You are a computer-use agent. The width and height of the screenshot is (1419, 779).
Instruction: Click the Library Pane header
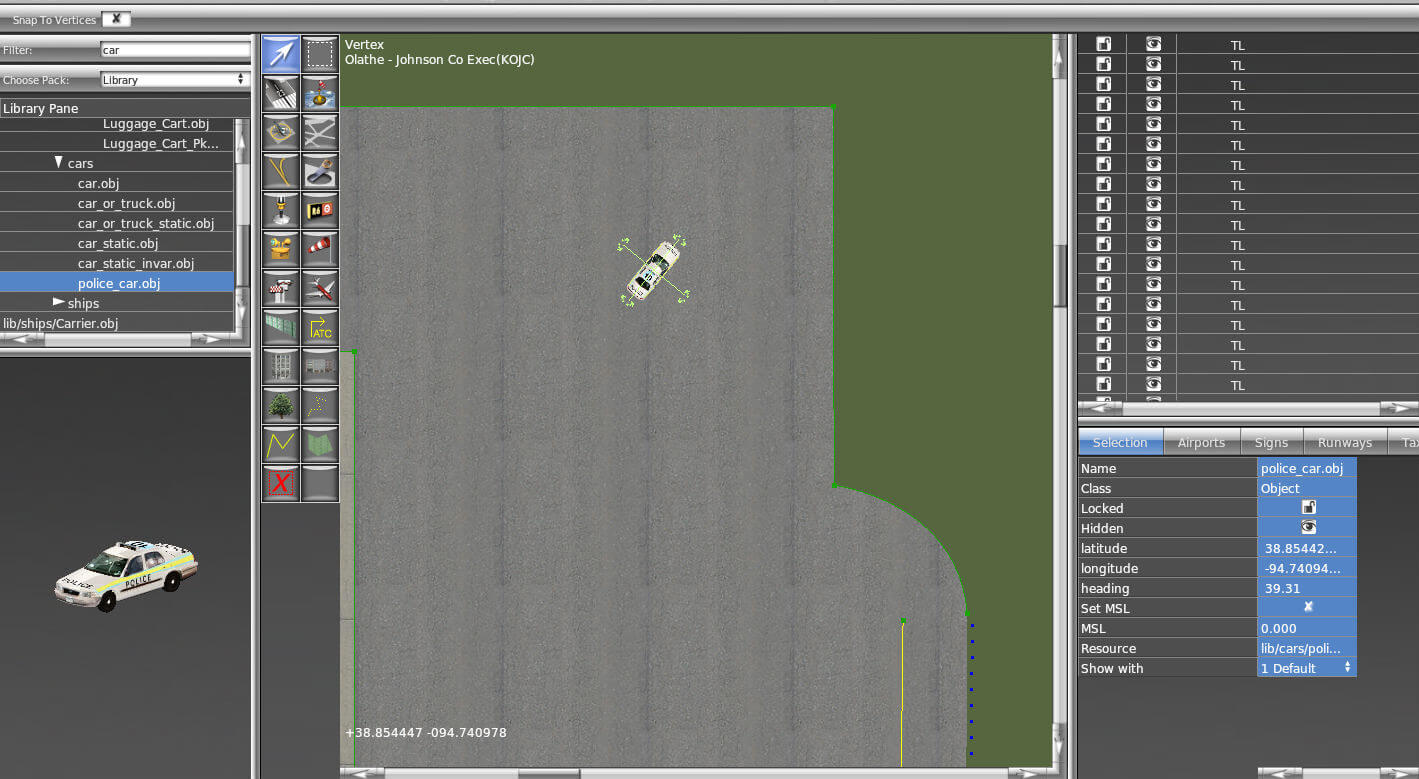coord(125,108)
